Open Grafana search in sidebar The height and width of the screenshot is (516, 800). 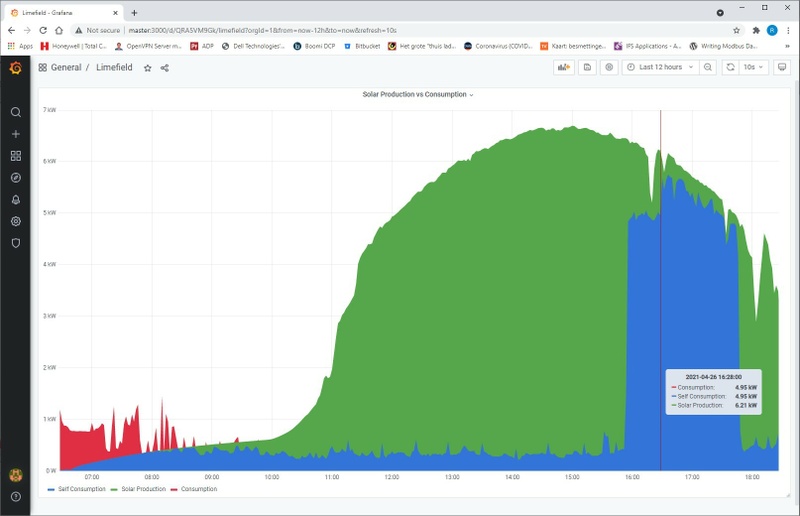16,112
